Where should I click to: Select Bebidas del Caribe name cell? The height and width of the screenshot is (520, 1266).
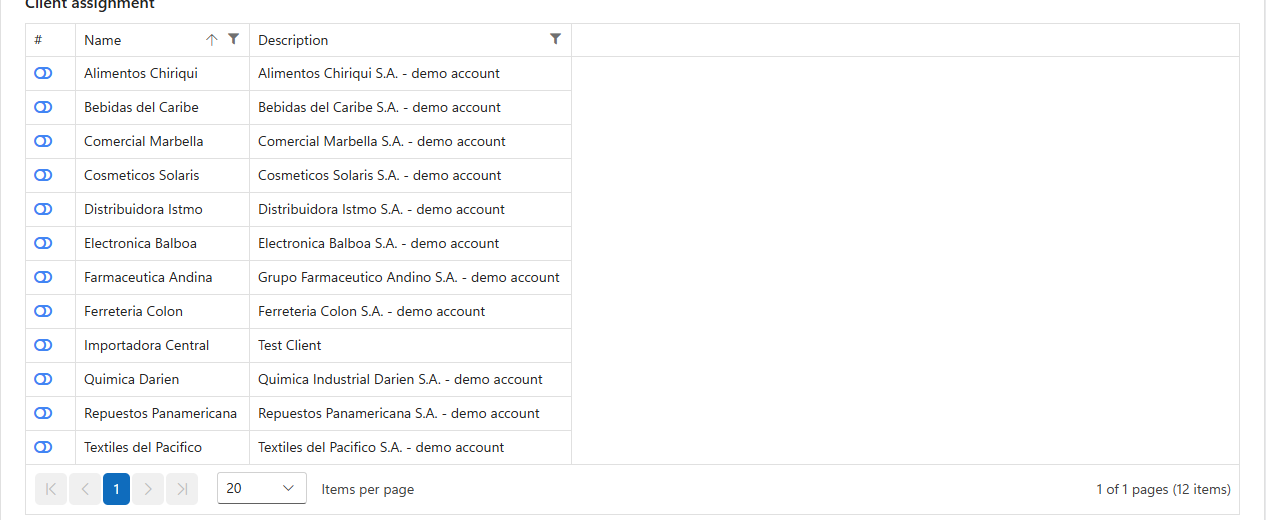click(x=163, y=107)
